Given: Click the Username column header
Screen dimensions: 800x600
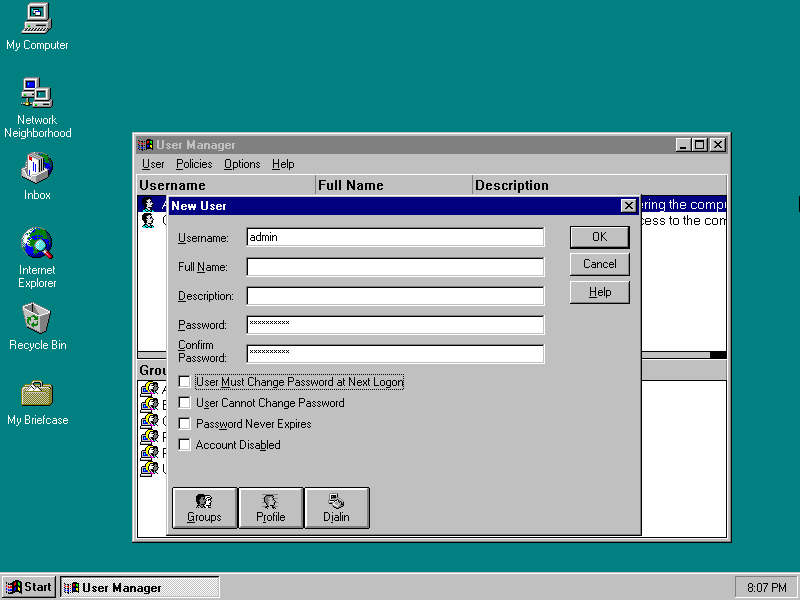Looking at the screenshot, I should [227, 185].
